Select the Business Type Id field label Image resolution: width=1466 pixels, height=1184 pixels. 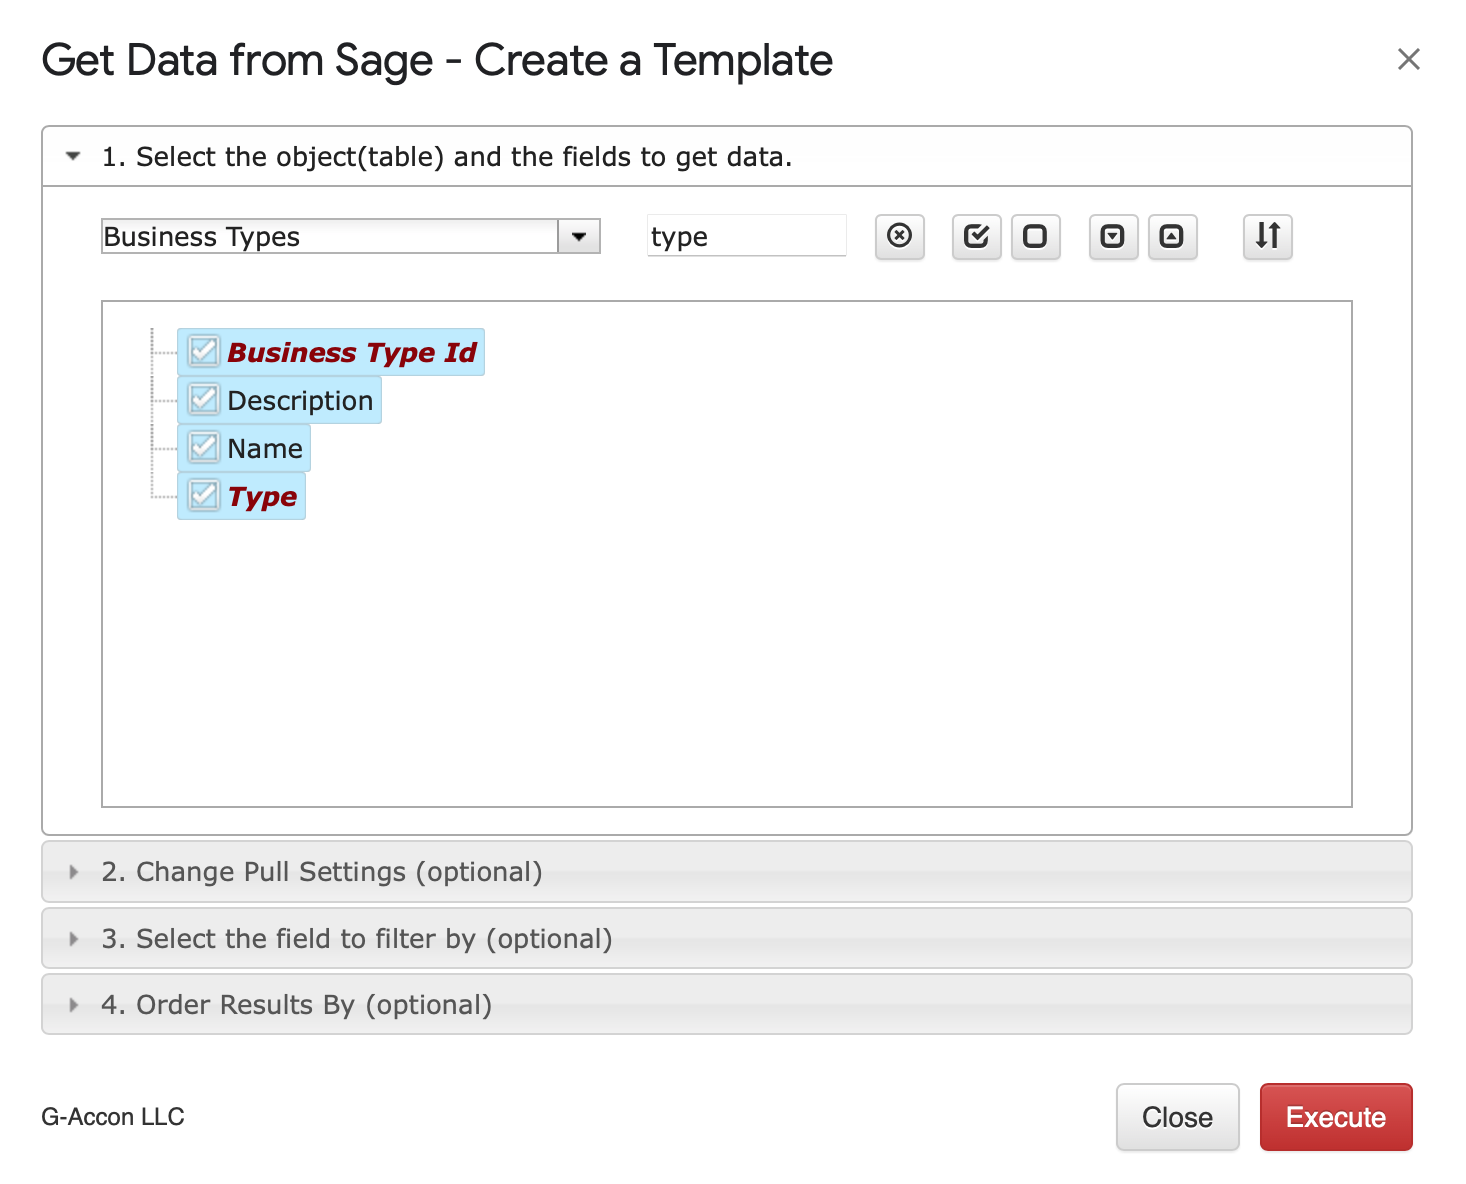coord(352,352)
